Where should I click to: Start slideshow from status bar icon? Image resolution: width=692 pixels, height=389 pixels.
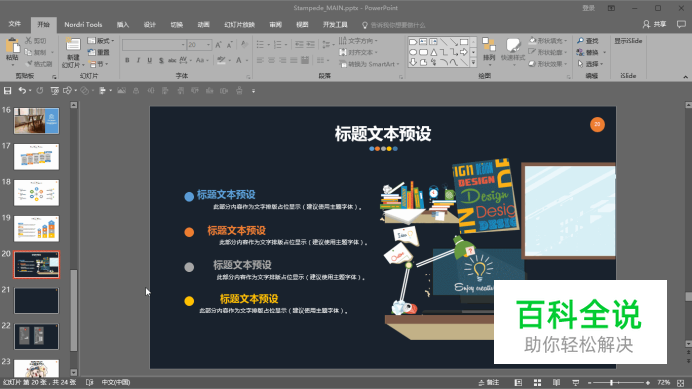tap(575, 382)
